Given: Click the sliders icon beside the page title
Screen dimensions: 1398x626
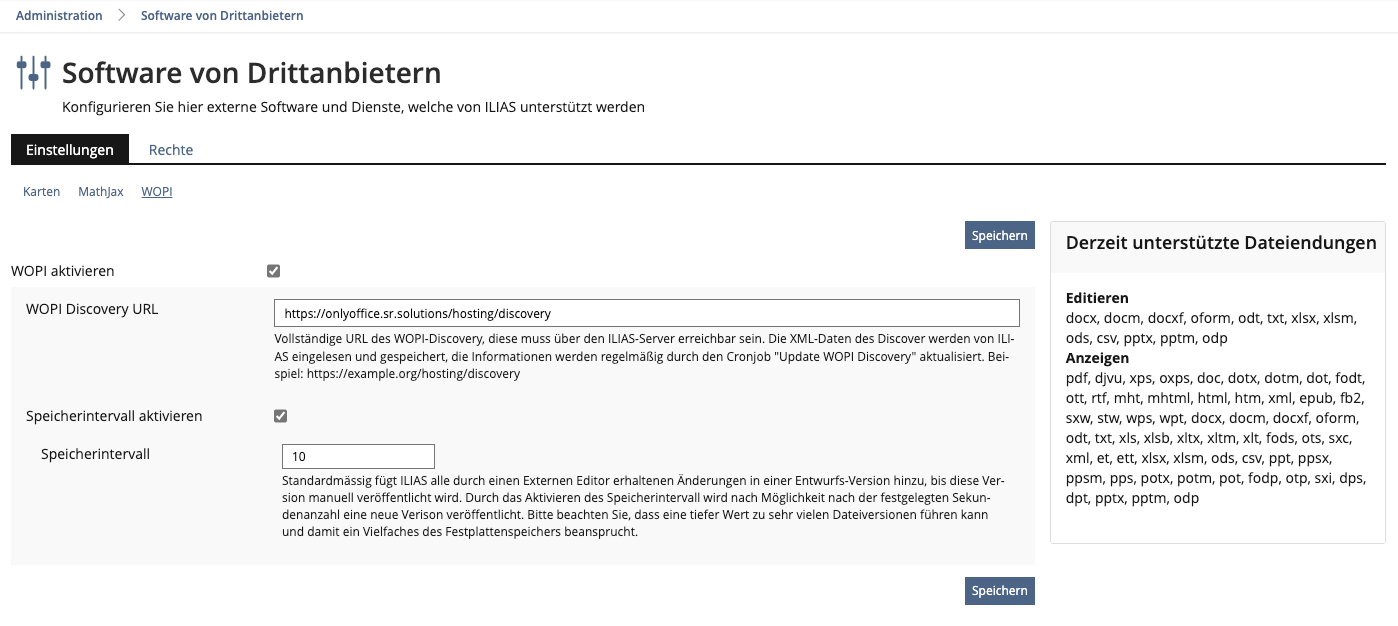Looking at the screenshot, I should point(33,73).
